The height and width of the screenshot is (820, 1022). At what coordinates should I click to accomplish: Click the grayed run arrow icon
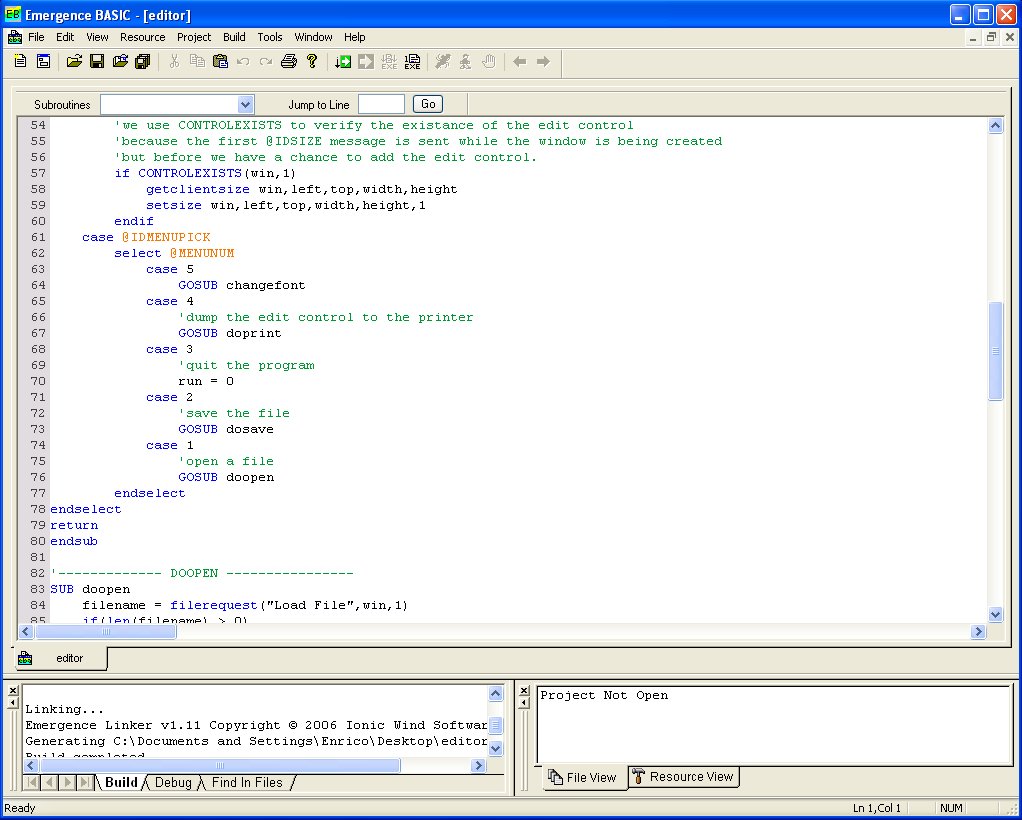366,61
